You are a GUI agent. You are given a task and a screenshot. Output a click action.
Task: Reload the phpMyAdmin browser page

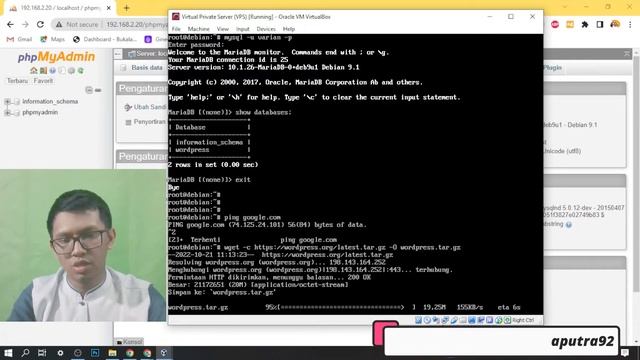click(x=40, y=24)
